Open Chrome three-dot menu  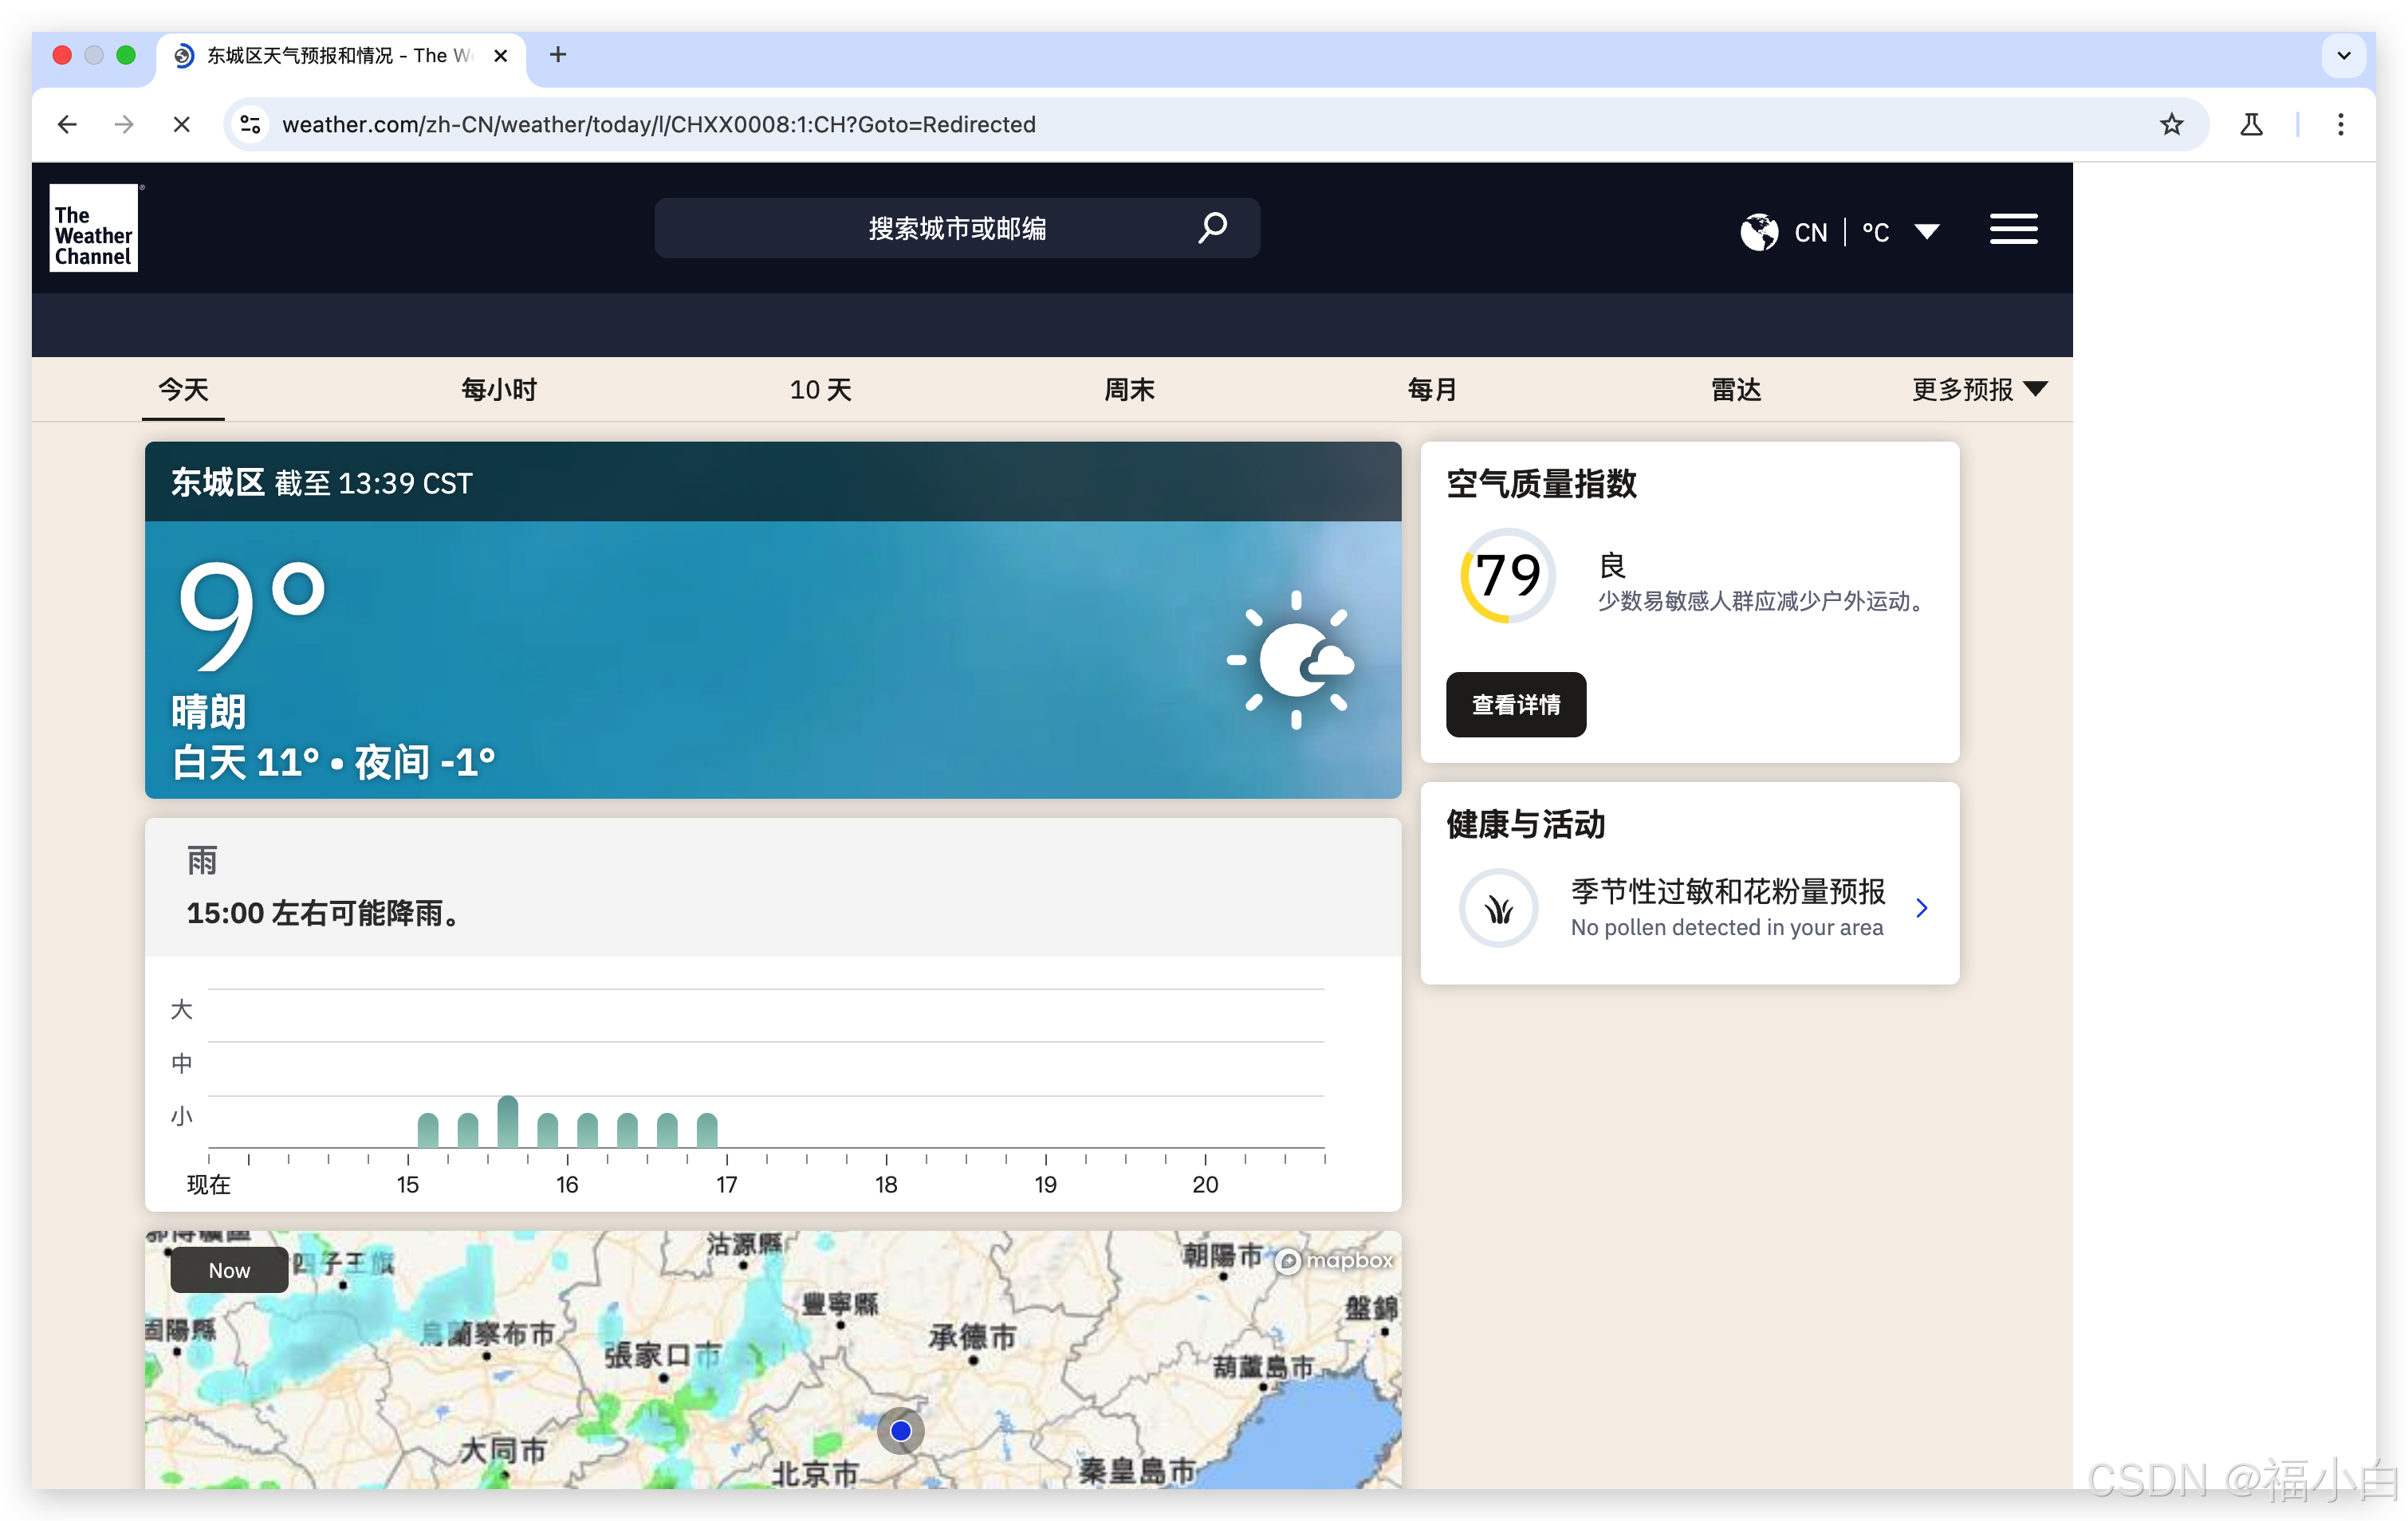click(x=2340, y=124)
